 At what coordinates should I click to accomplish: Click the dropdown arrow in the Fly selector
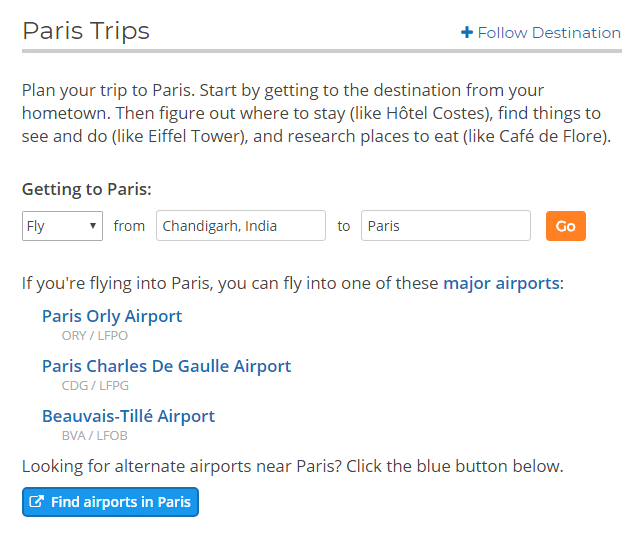pos(93,226)
